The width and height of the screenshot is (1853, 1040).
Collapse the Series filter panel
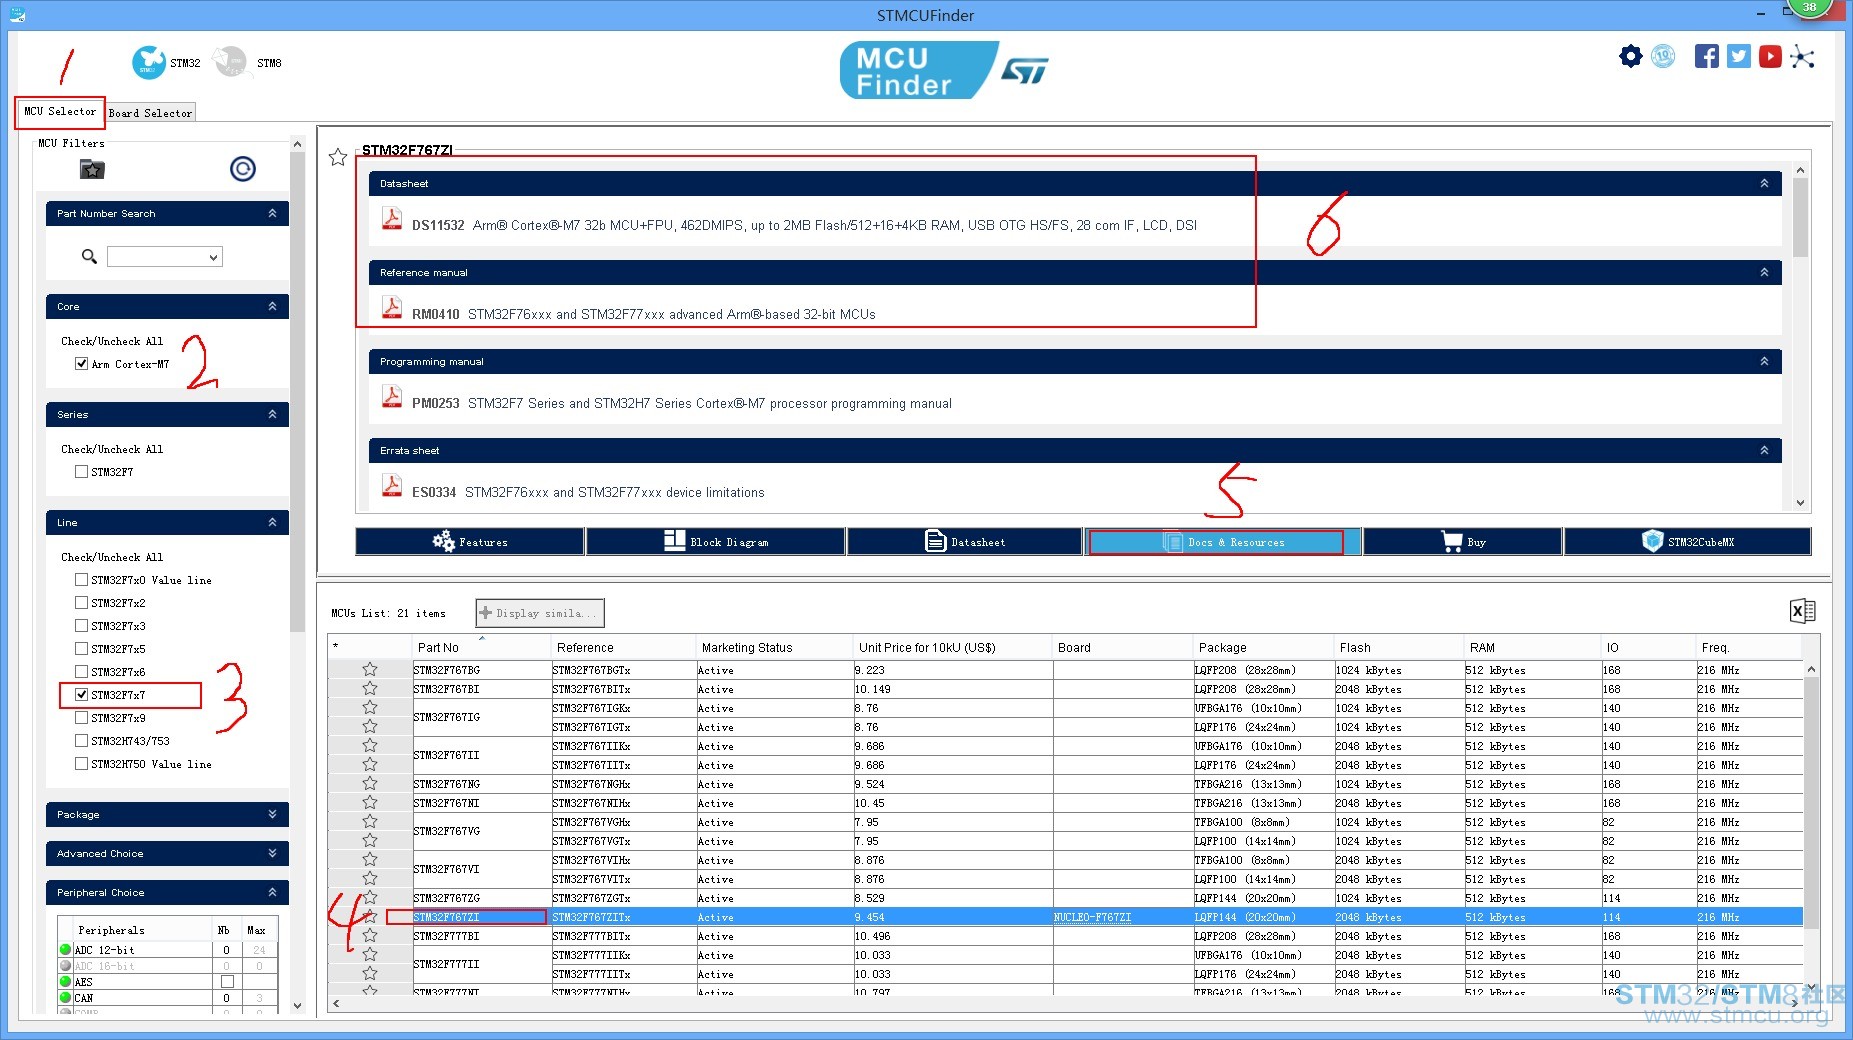pyautogui.click(x=272, y=414)
